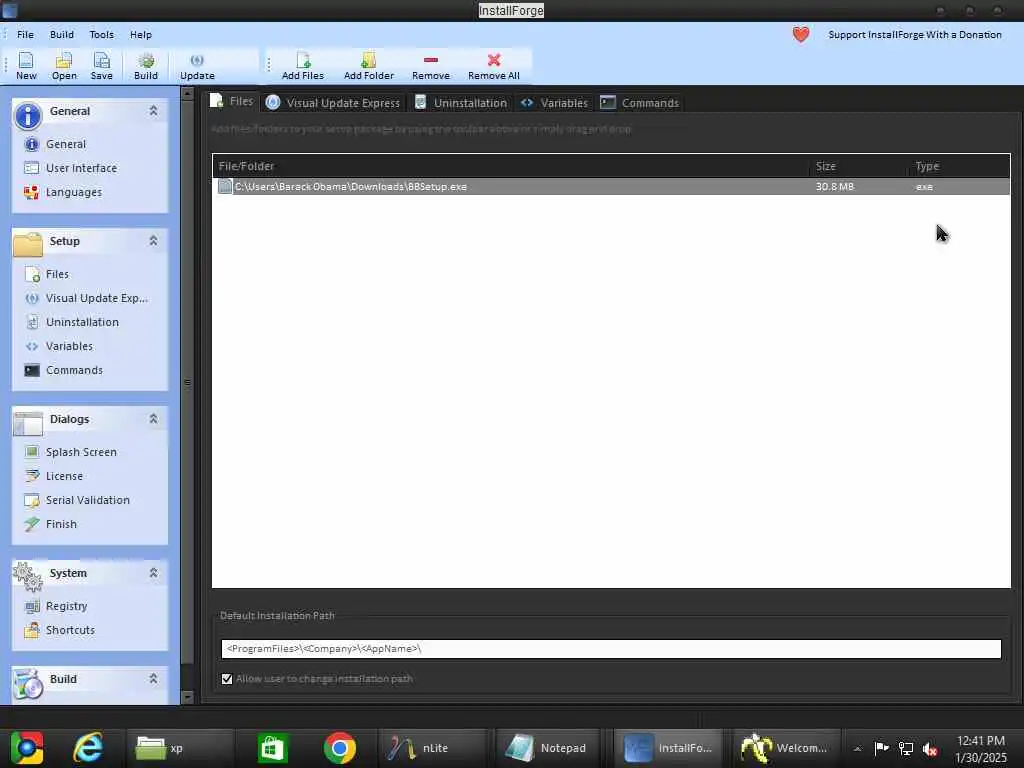Open Serial Validation settings
The width and height of the screenshot is (1024, 768).
click(x=77, y=500)
